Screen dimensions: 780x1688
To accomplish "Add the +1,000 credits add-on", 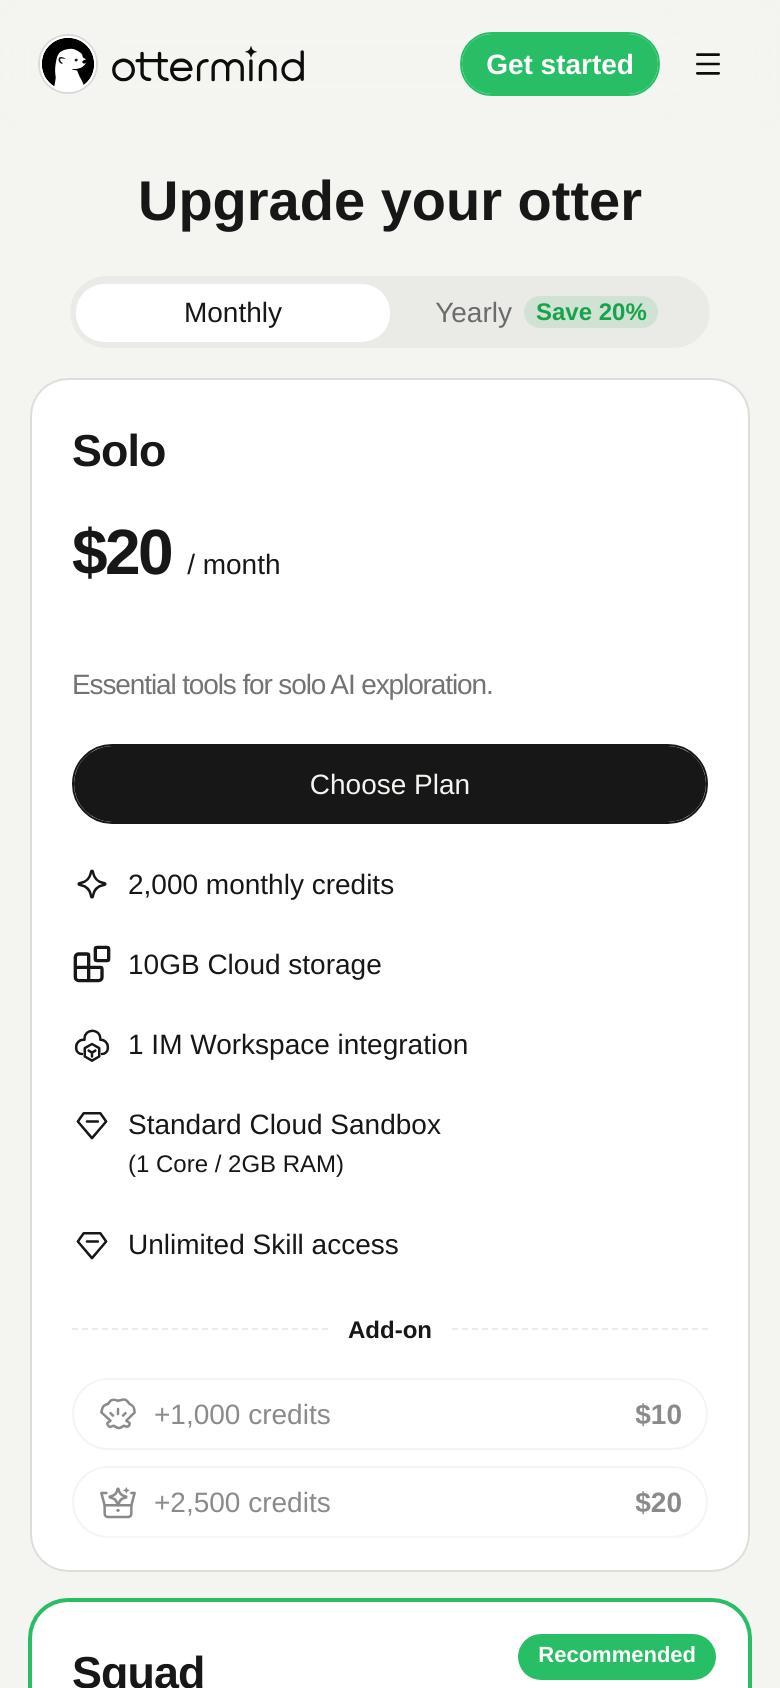I will coord(390,1414).
